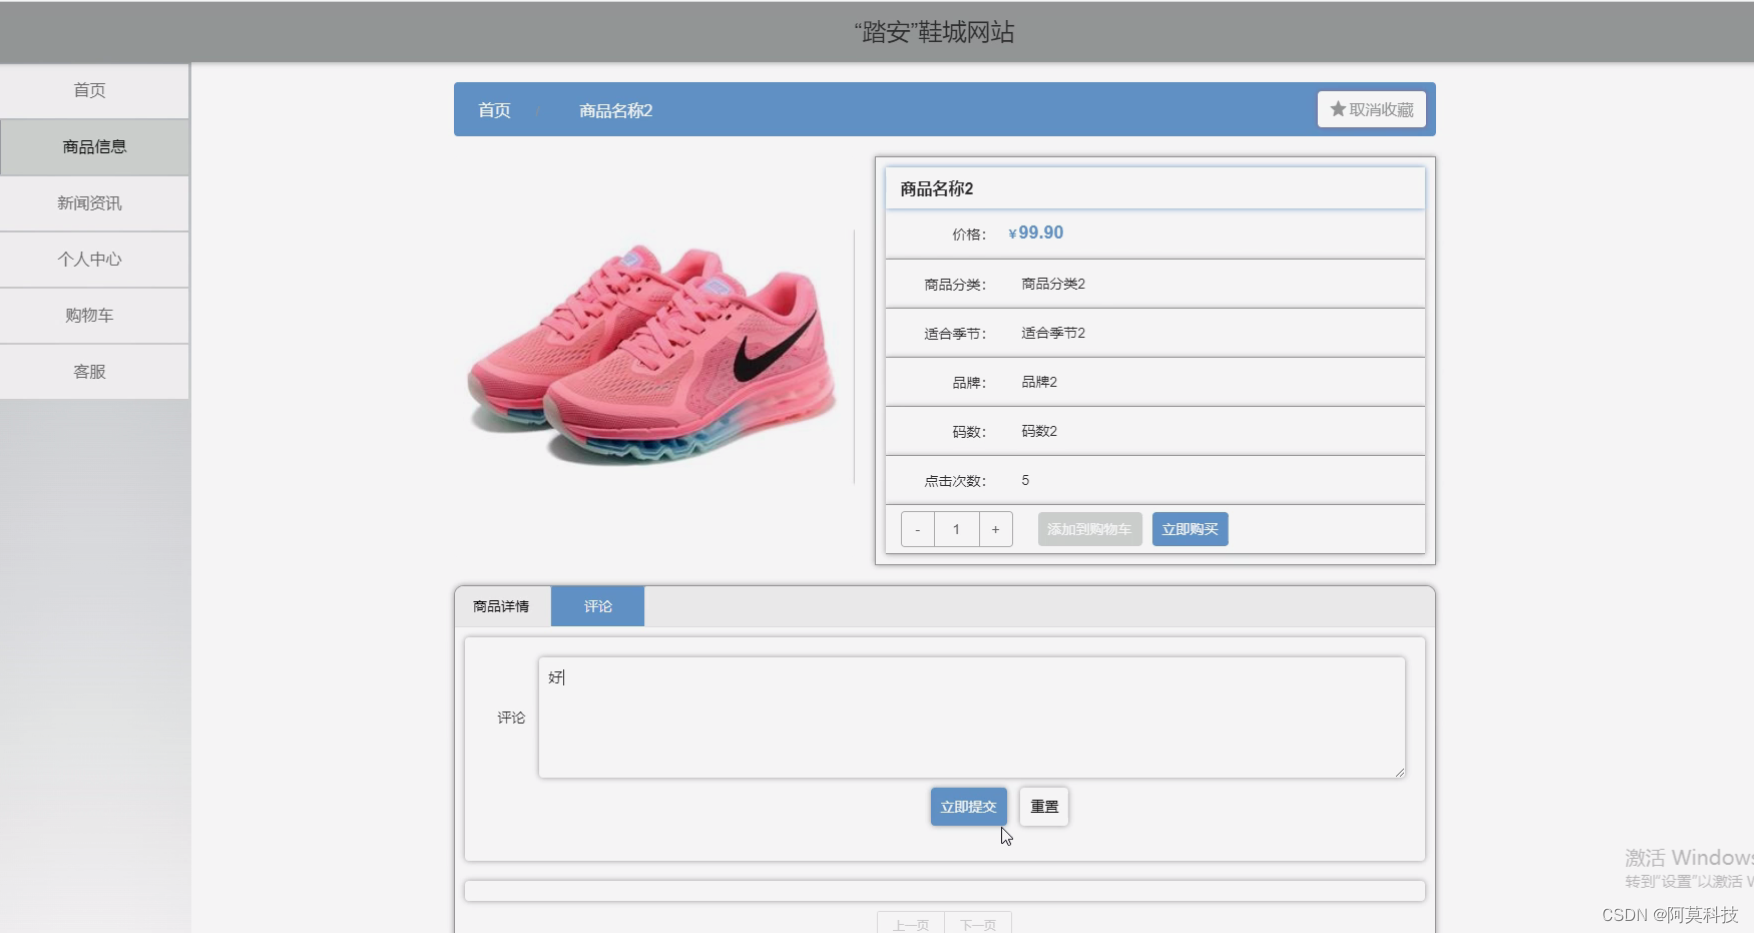The image size is (1754, 933).
Task: Click the star icon on 取消收藏 button
Action: pyautogui.click(x=1337, y=109)
